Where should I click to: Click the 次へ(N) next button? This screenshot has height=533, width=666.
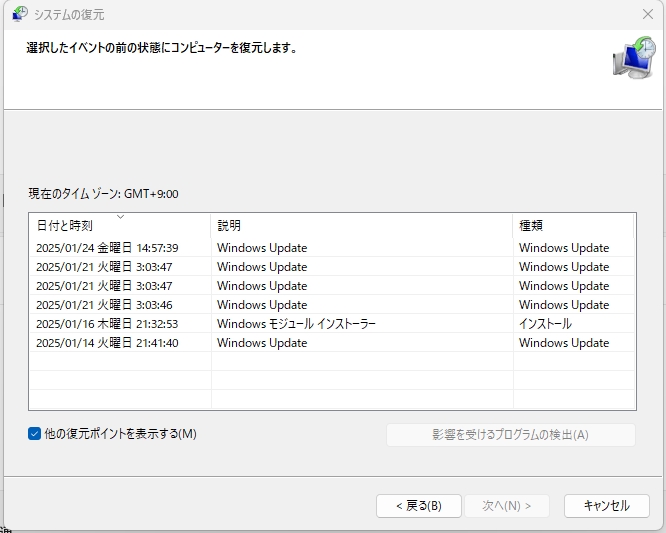(507, 506)
